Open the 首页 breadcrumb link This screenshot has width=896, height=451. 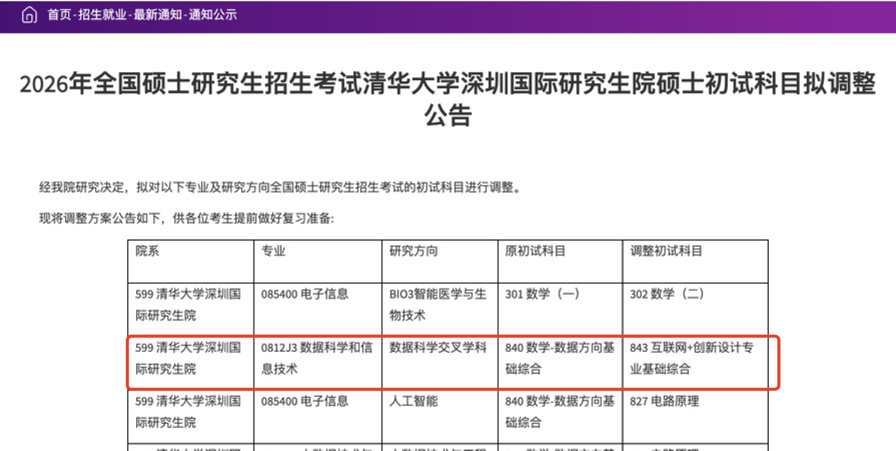tap(59, 15)
